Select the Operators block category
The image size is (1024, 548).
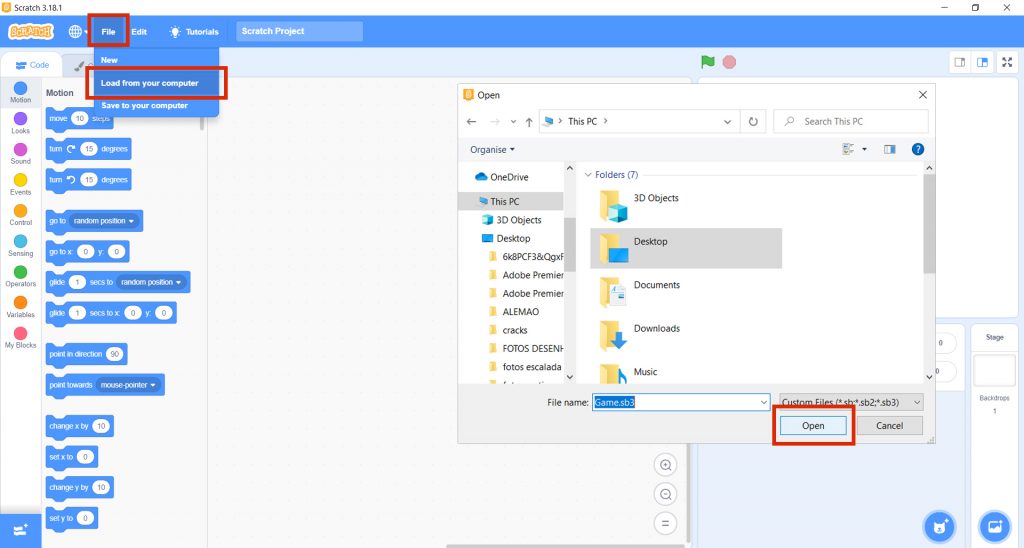point(20,276)
